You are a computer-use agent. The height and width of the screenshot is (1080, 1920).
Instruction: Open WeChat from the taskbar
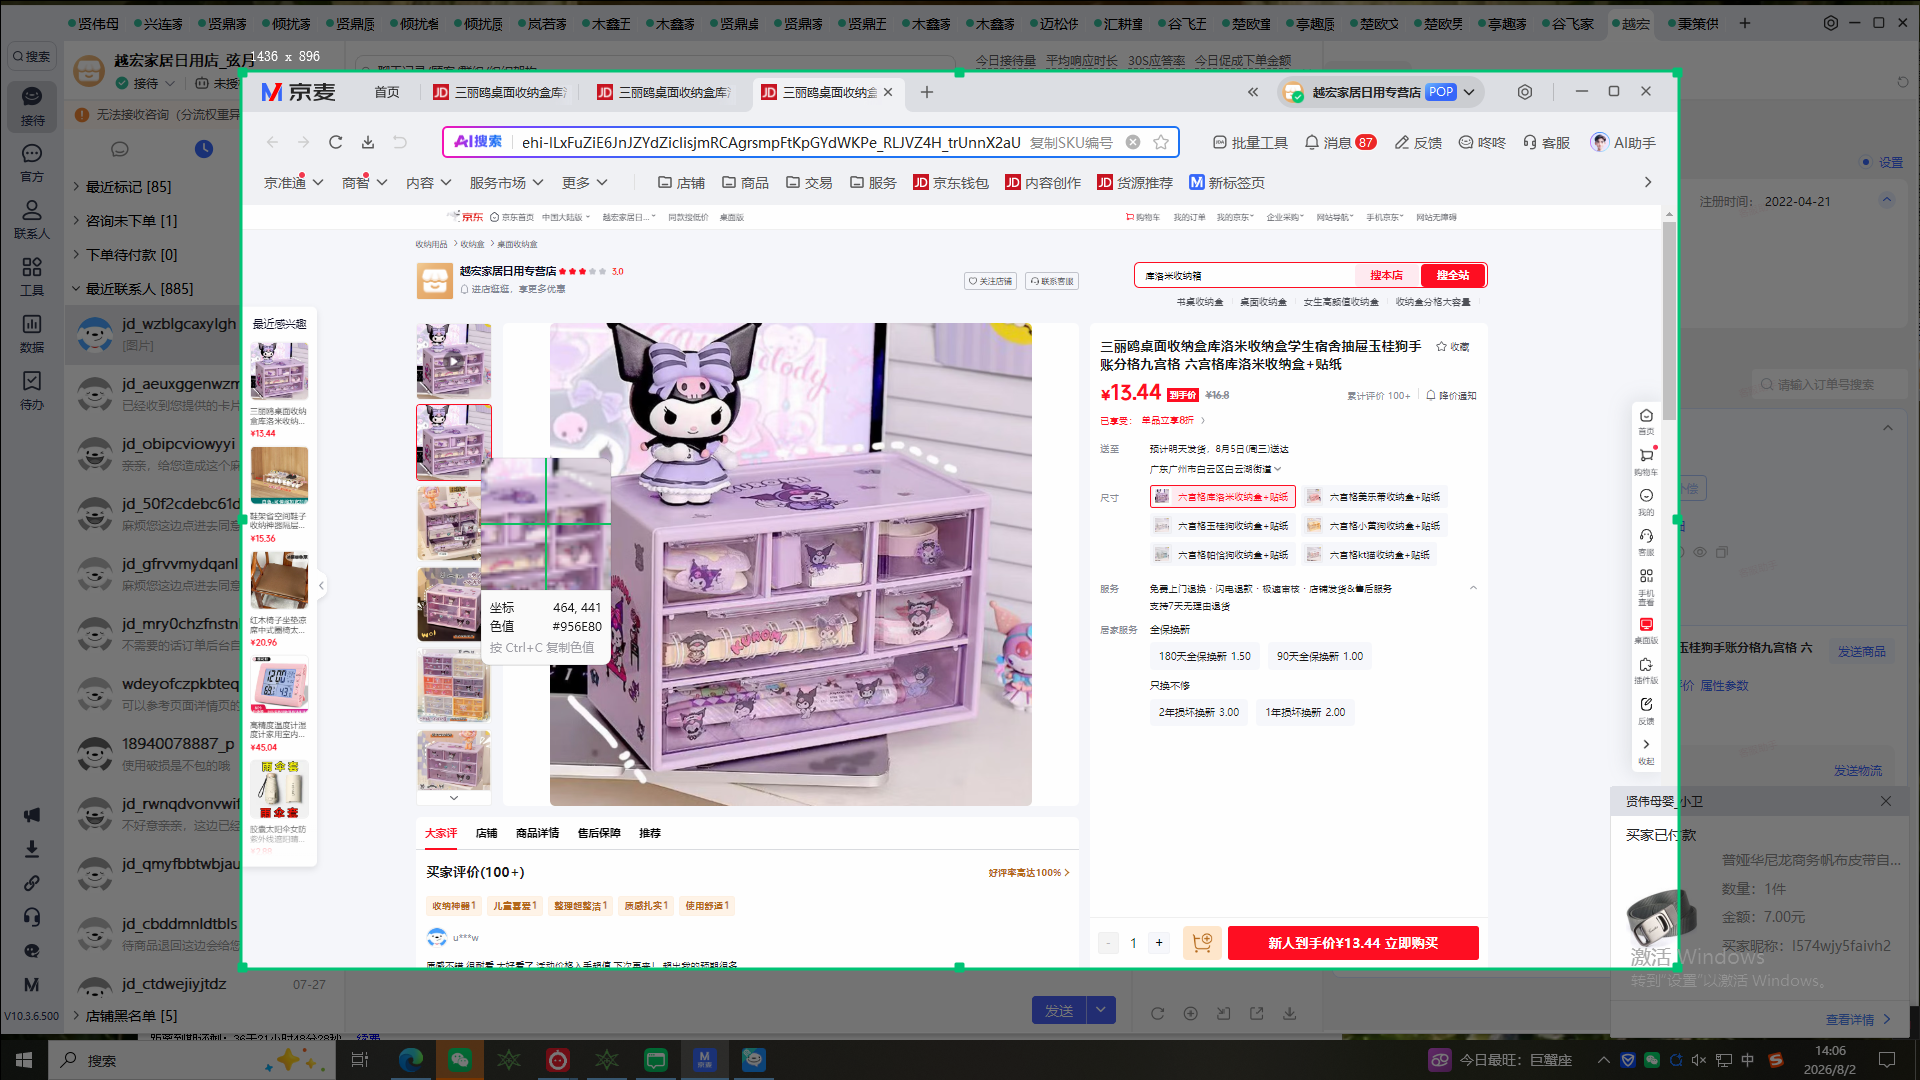pos(460,1060)
